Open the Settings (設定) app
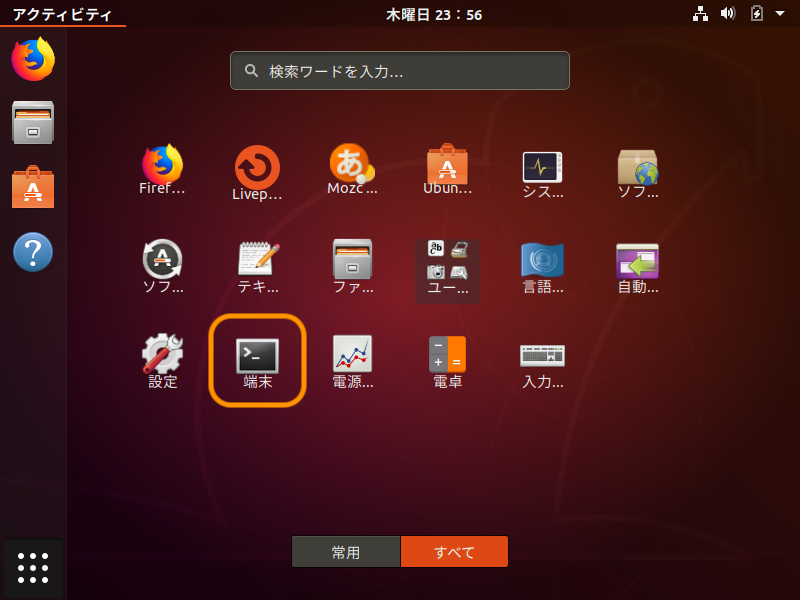 162,361
